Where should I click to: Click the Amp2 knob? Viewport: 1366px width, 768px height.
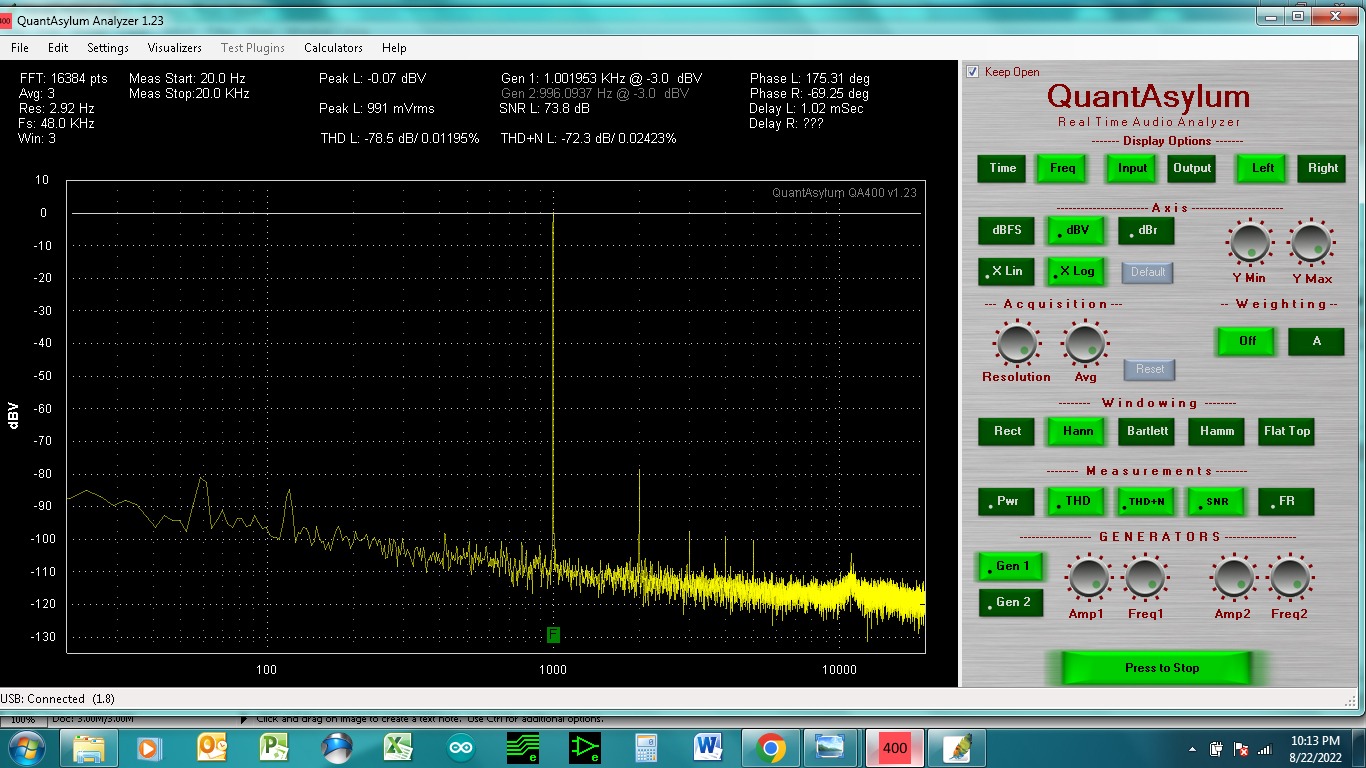[x=1232, y=578]
